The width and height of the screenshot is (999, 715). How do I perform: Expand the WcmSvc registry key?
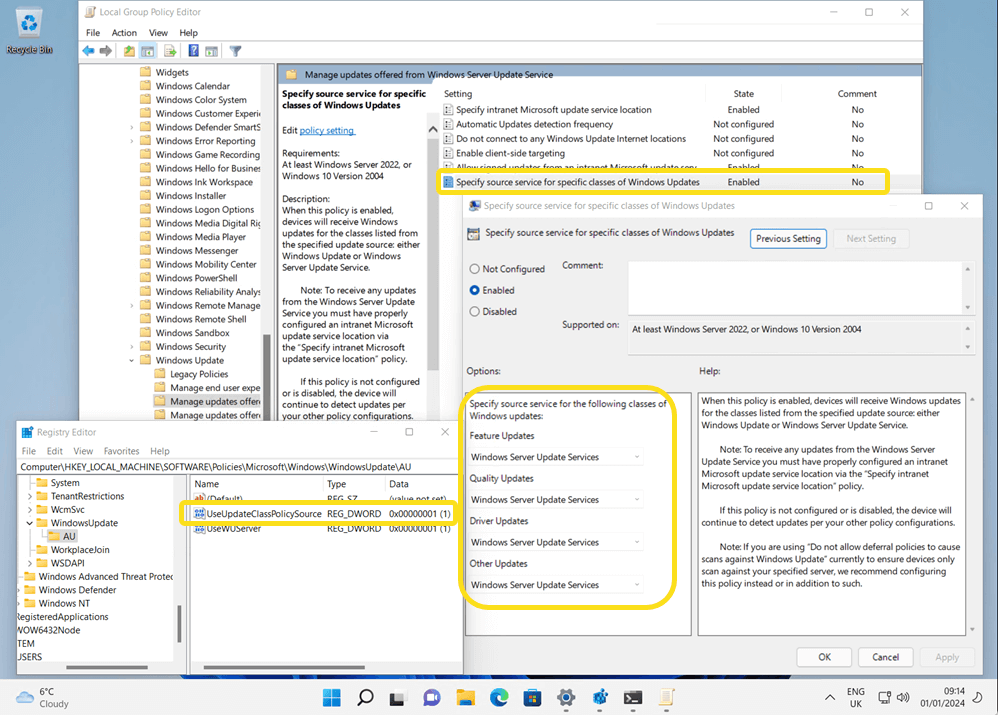tap(29, 510)
